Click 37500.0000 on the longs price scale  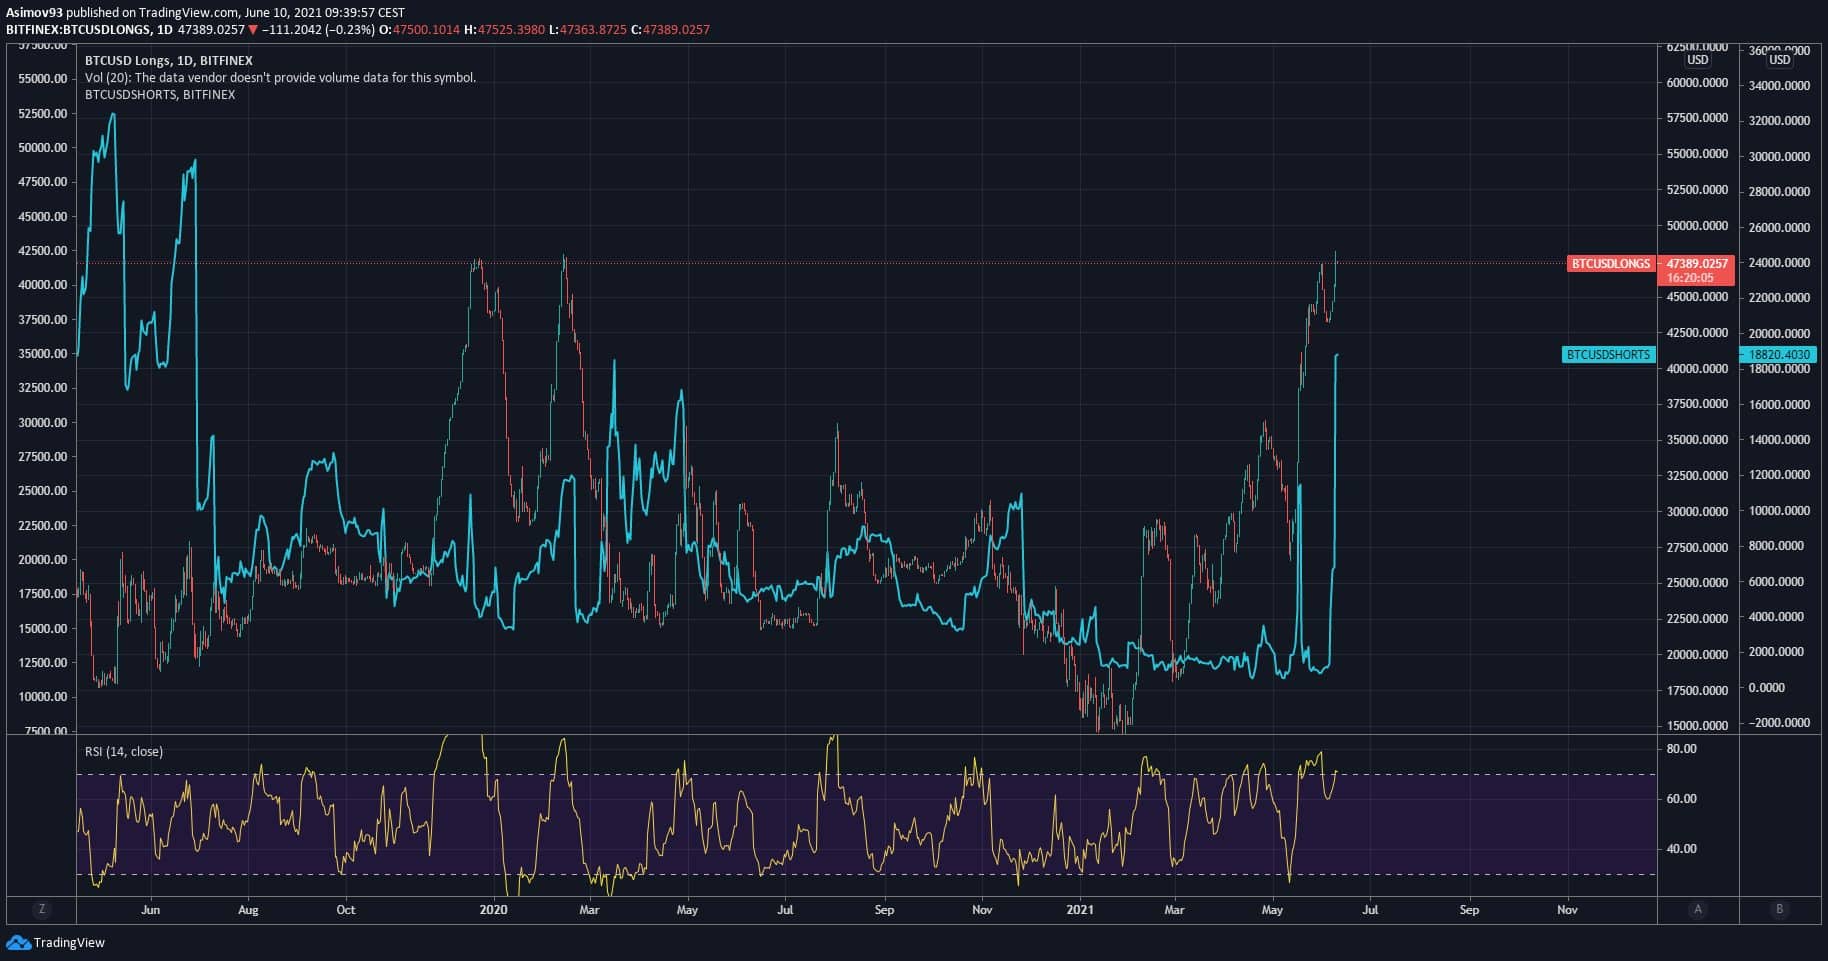pyautogui.click(x=1697, y=404)
